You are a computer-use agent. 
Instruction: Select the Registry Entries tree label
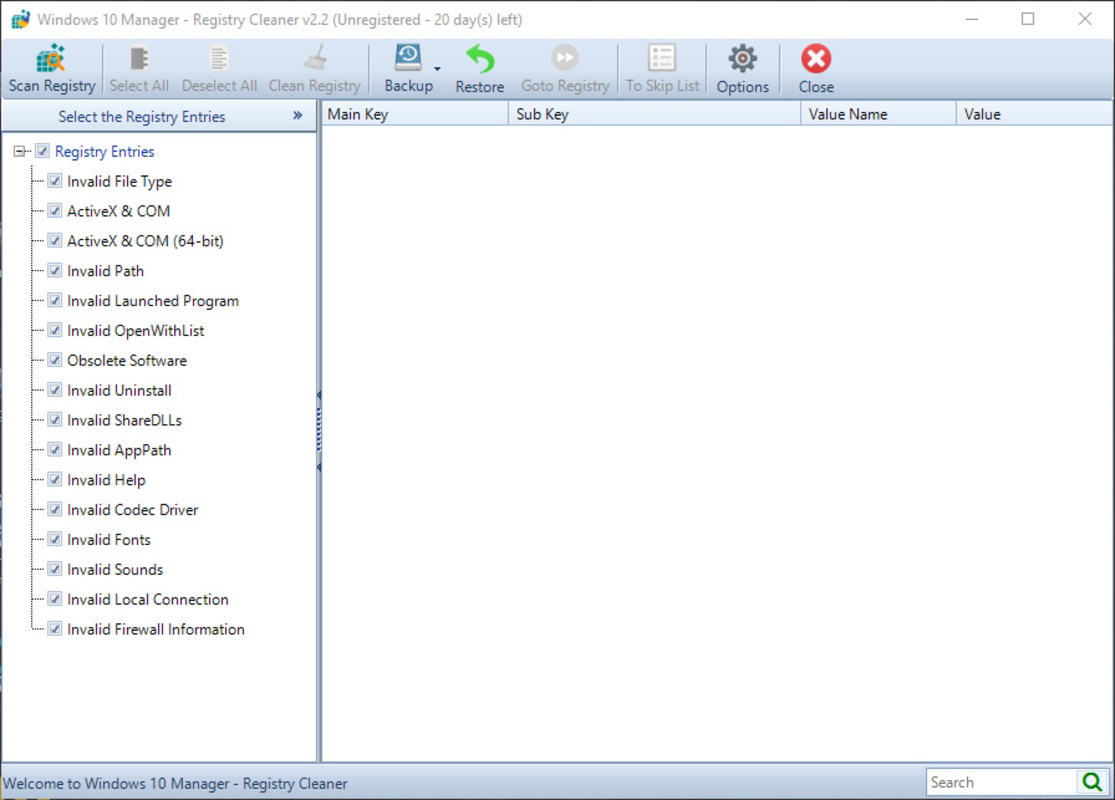tap(105, 151)
